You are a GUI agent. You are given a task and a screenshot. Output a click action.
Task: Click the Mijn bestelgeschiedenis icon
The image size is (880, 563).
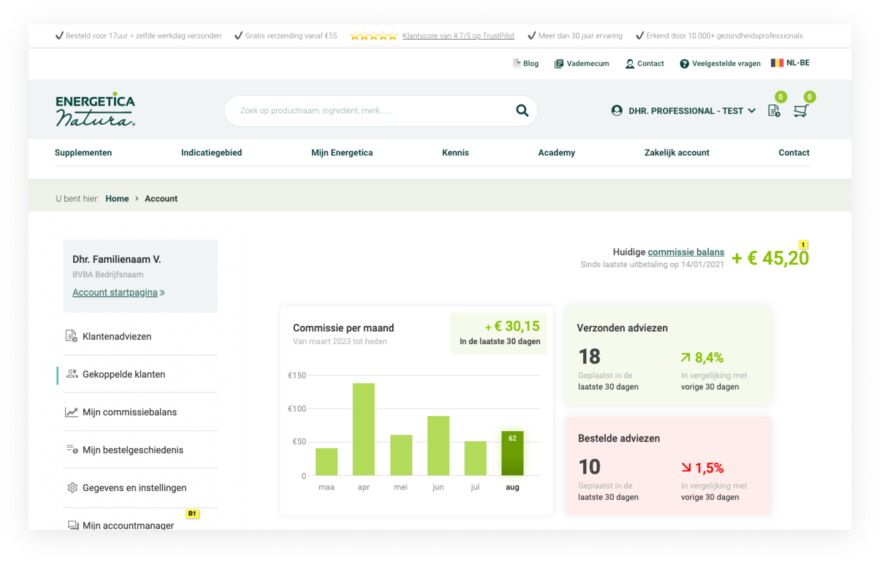point(72,450)
